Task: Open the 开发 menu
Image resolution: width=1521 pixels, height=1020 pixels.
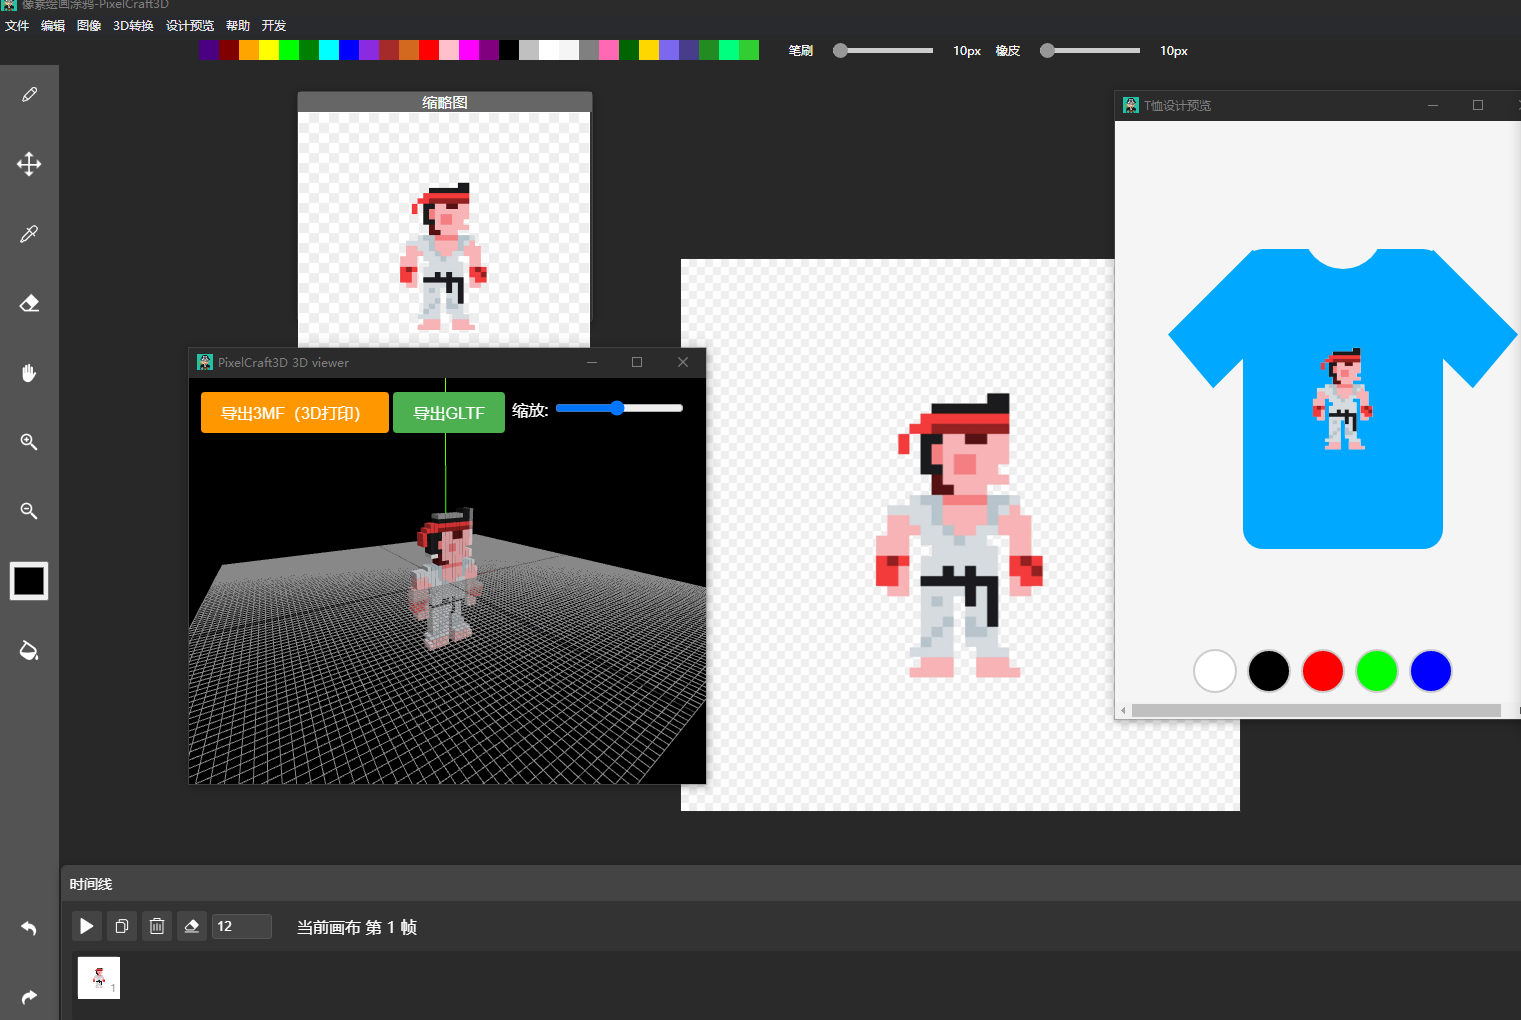Action: click(x=274, y=26)
